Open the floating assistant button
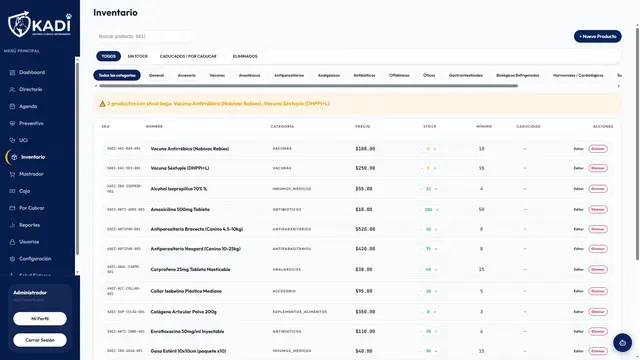Screen dimensions: 640x360 622,343
